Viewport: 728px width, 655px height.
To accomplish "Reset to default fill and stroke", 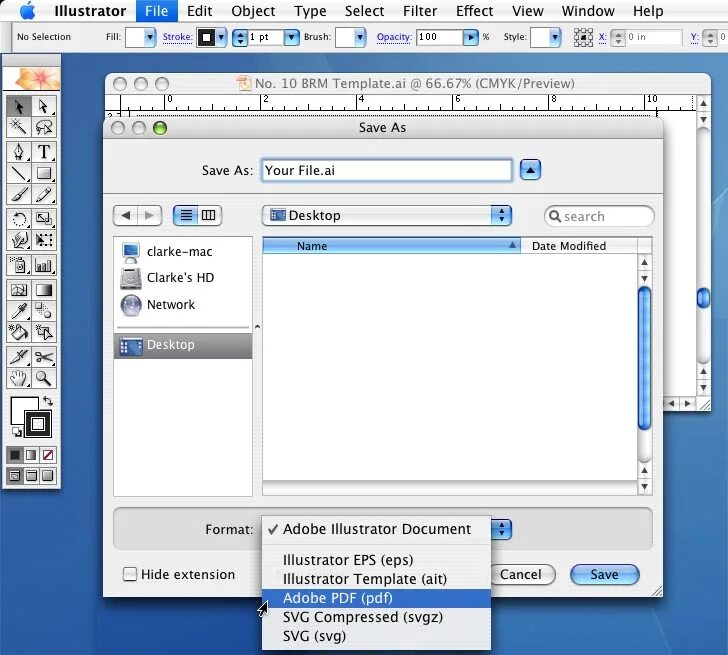I will [16, 432].
